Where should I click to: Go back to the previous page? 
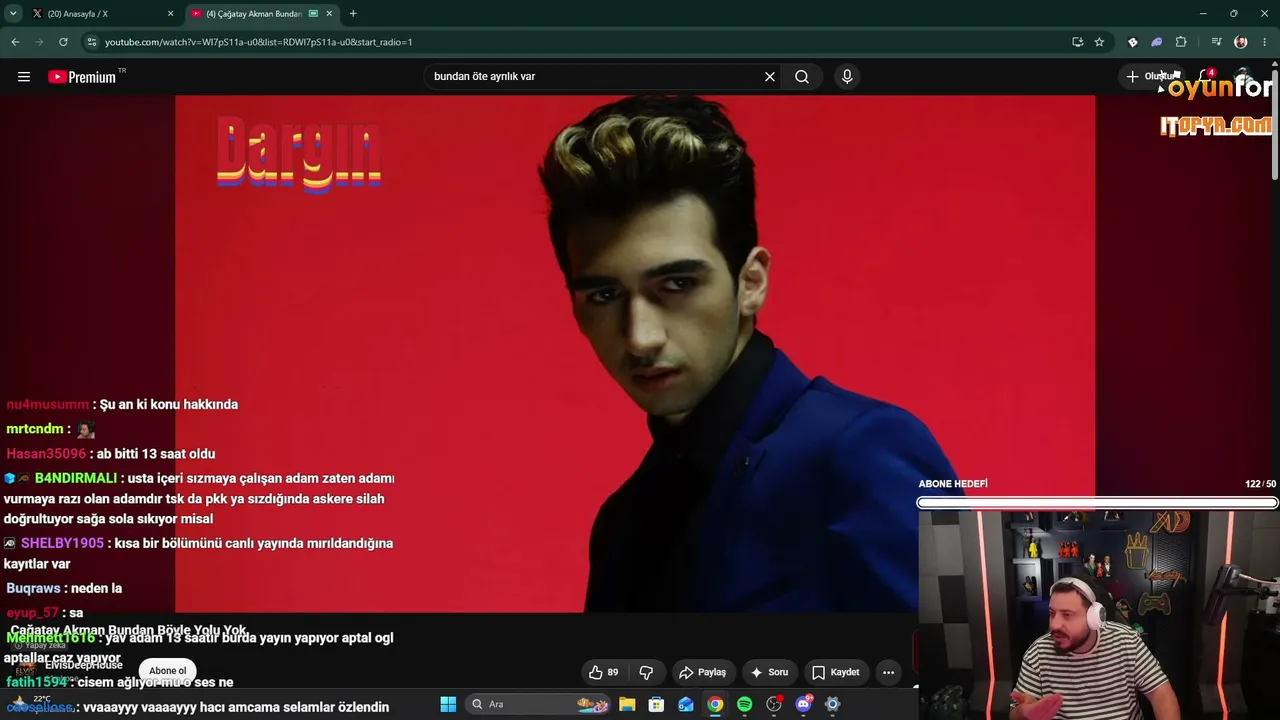[x=15, y=42]
